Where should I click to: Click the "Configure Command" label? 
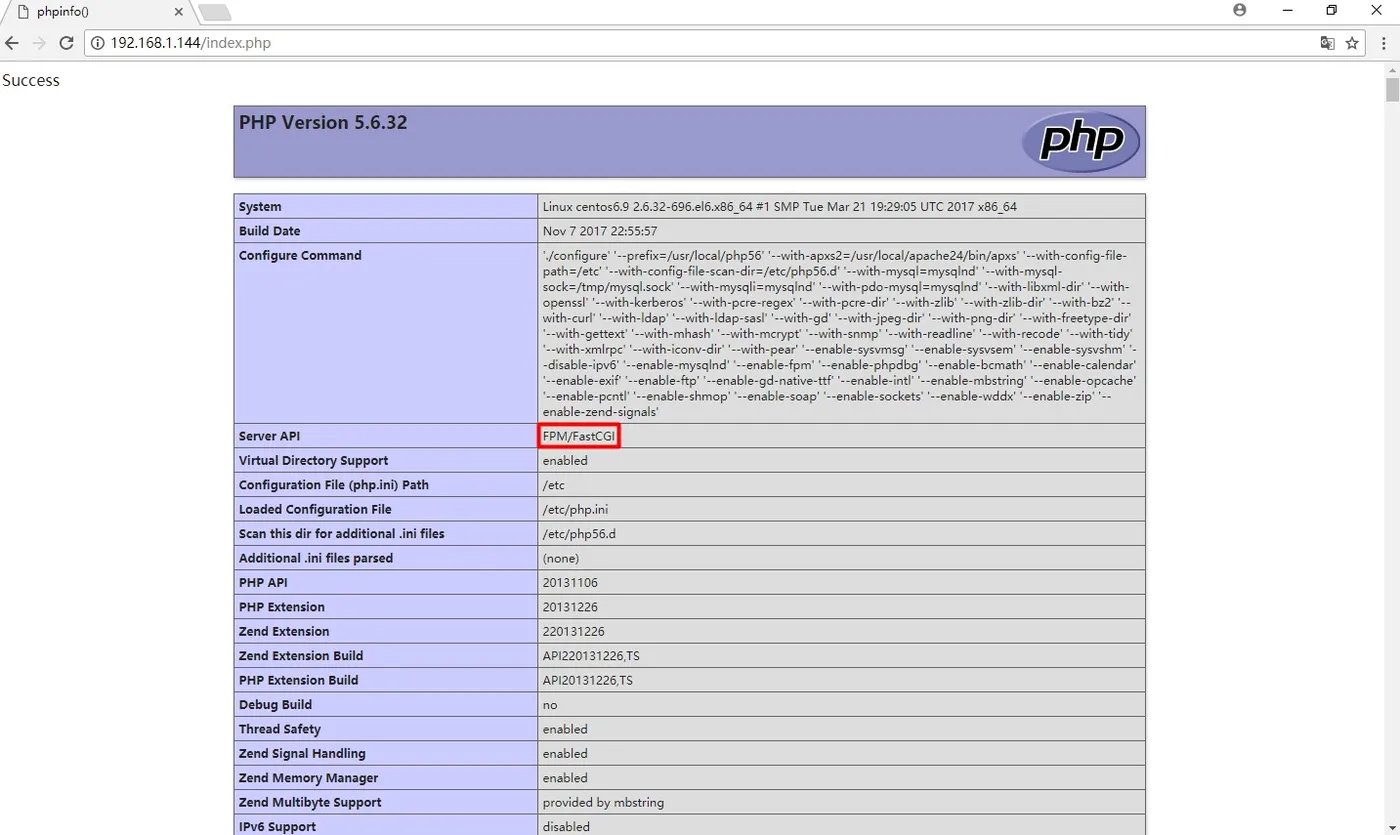pos(300,255)
